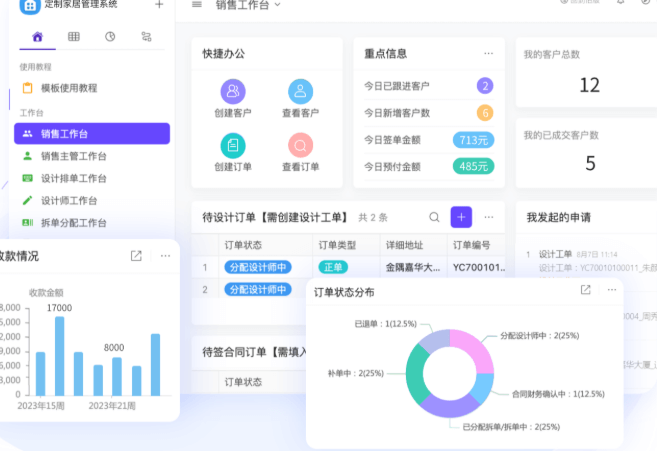Click the 正单 order type tag
Screen dimensions: 657x451
(333, 267)
